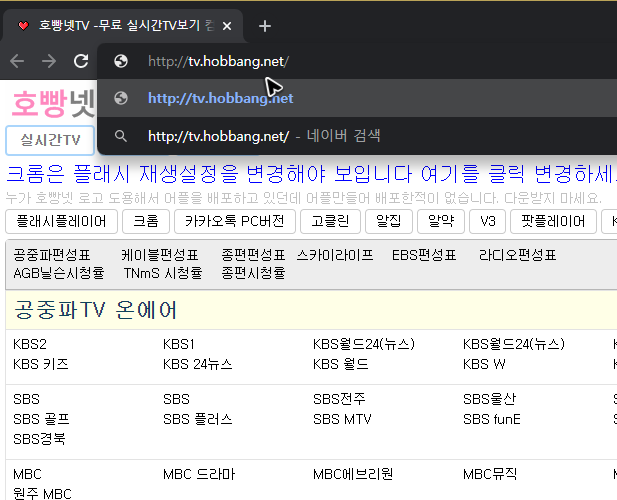Click the 카카오톡 PC버전 button
The width and height of the screenshot is (617, 500).
(235, 221)
